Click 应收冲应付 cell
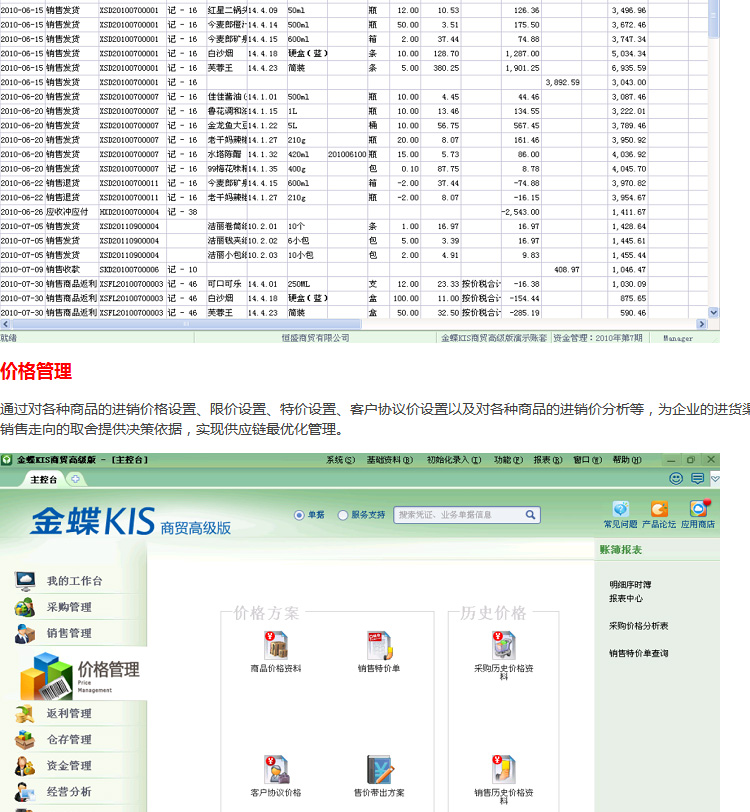750x812 pixels. tap(71, 212)
